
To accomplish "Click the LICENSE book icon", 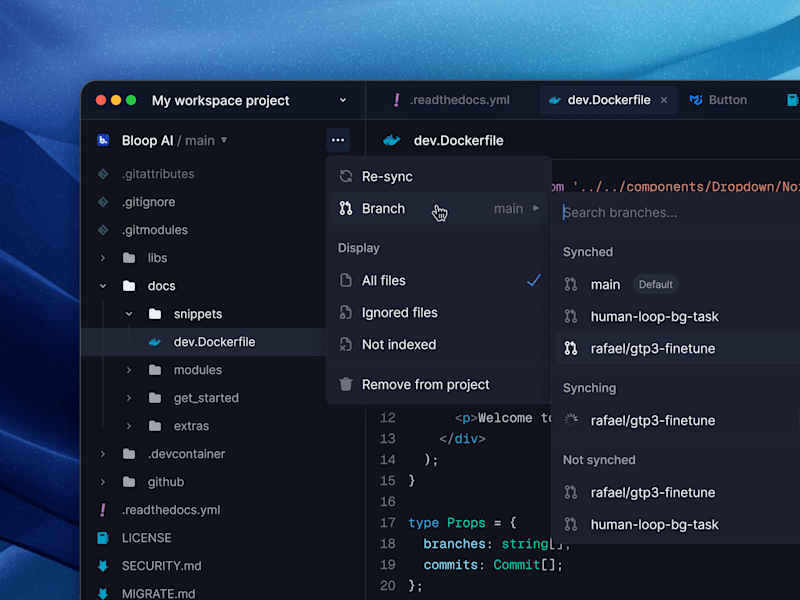I will [103, 538].
